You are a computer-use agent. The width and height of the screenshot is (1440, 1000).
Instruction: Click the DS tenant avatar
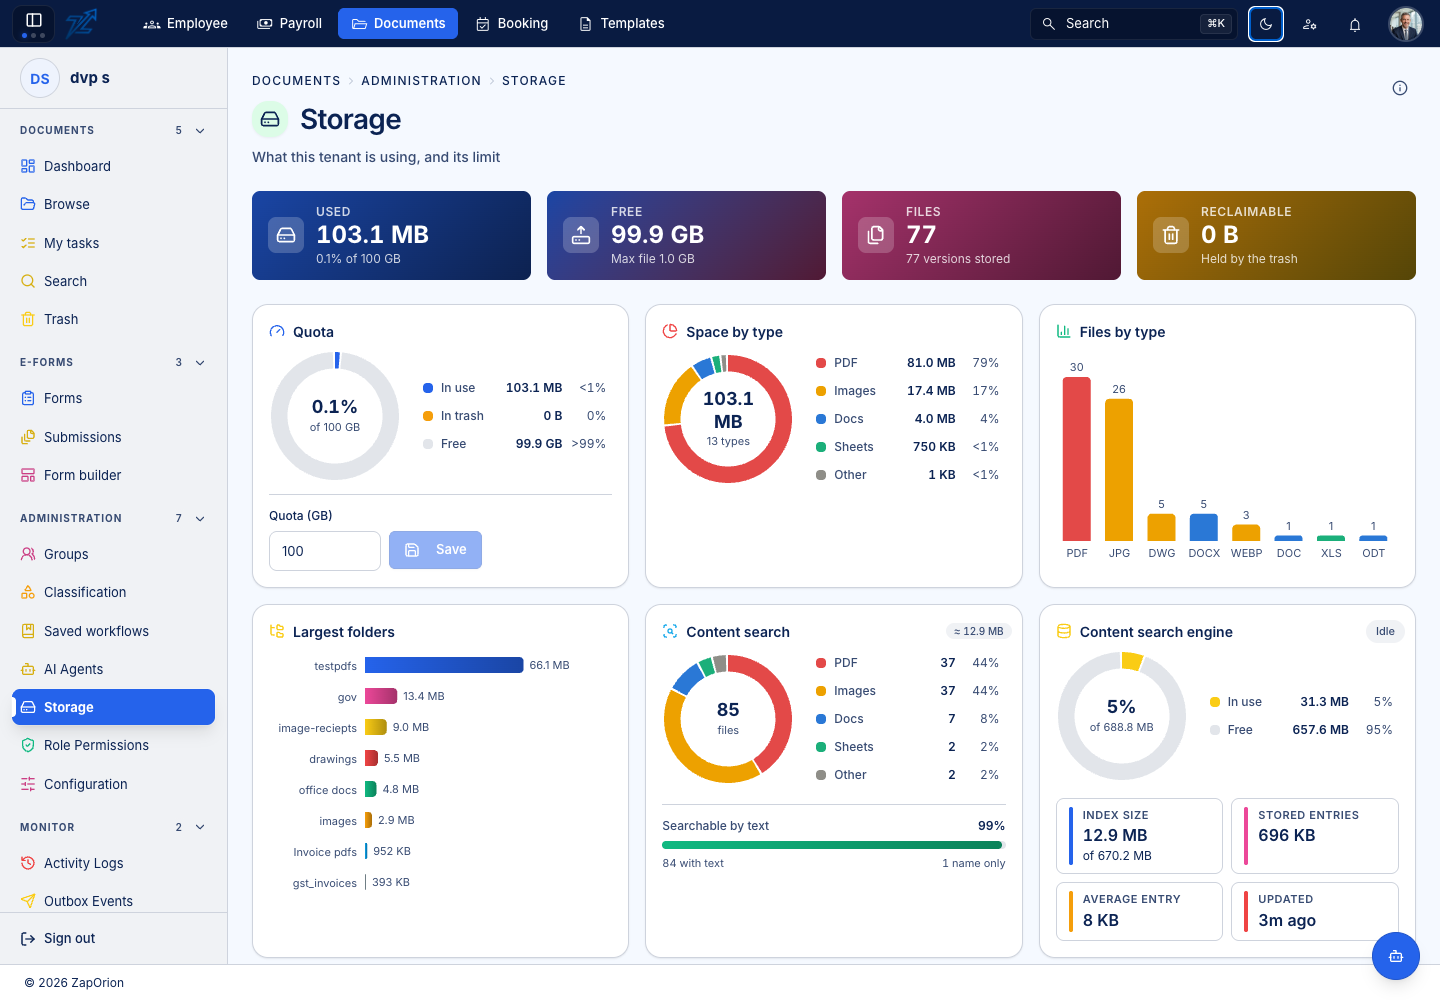pos(40,78)
